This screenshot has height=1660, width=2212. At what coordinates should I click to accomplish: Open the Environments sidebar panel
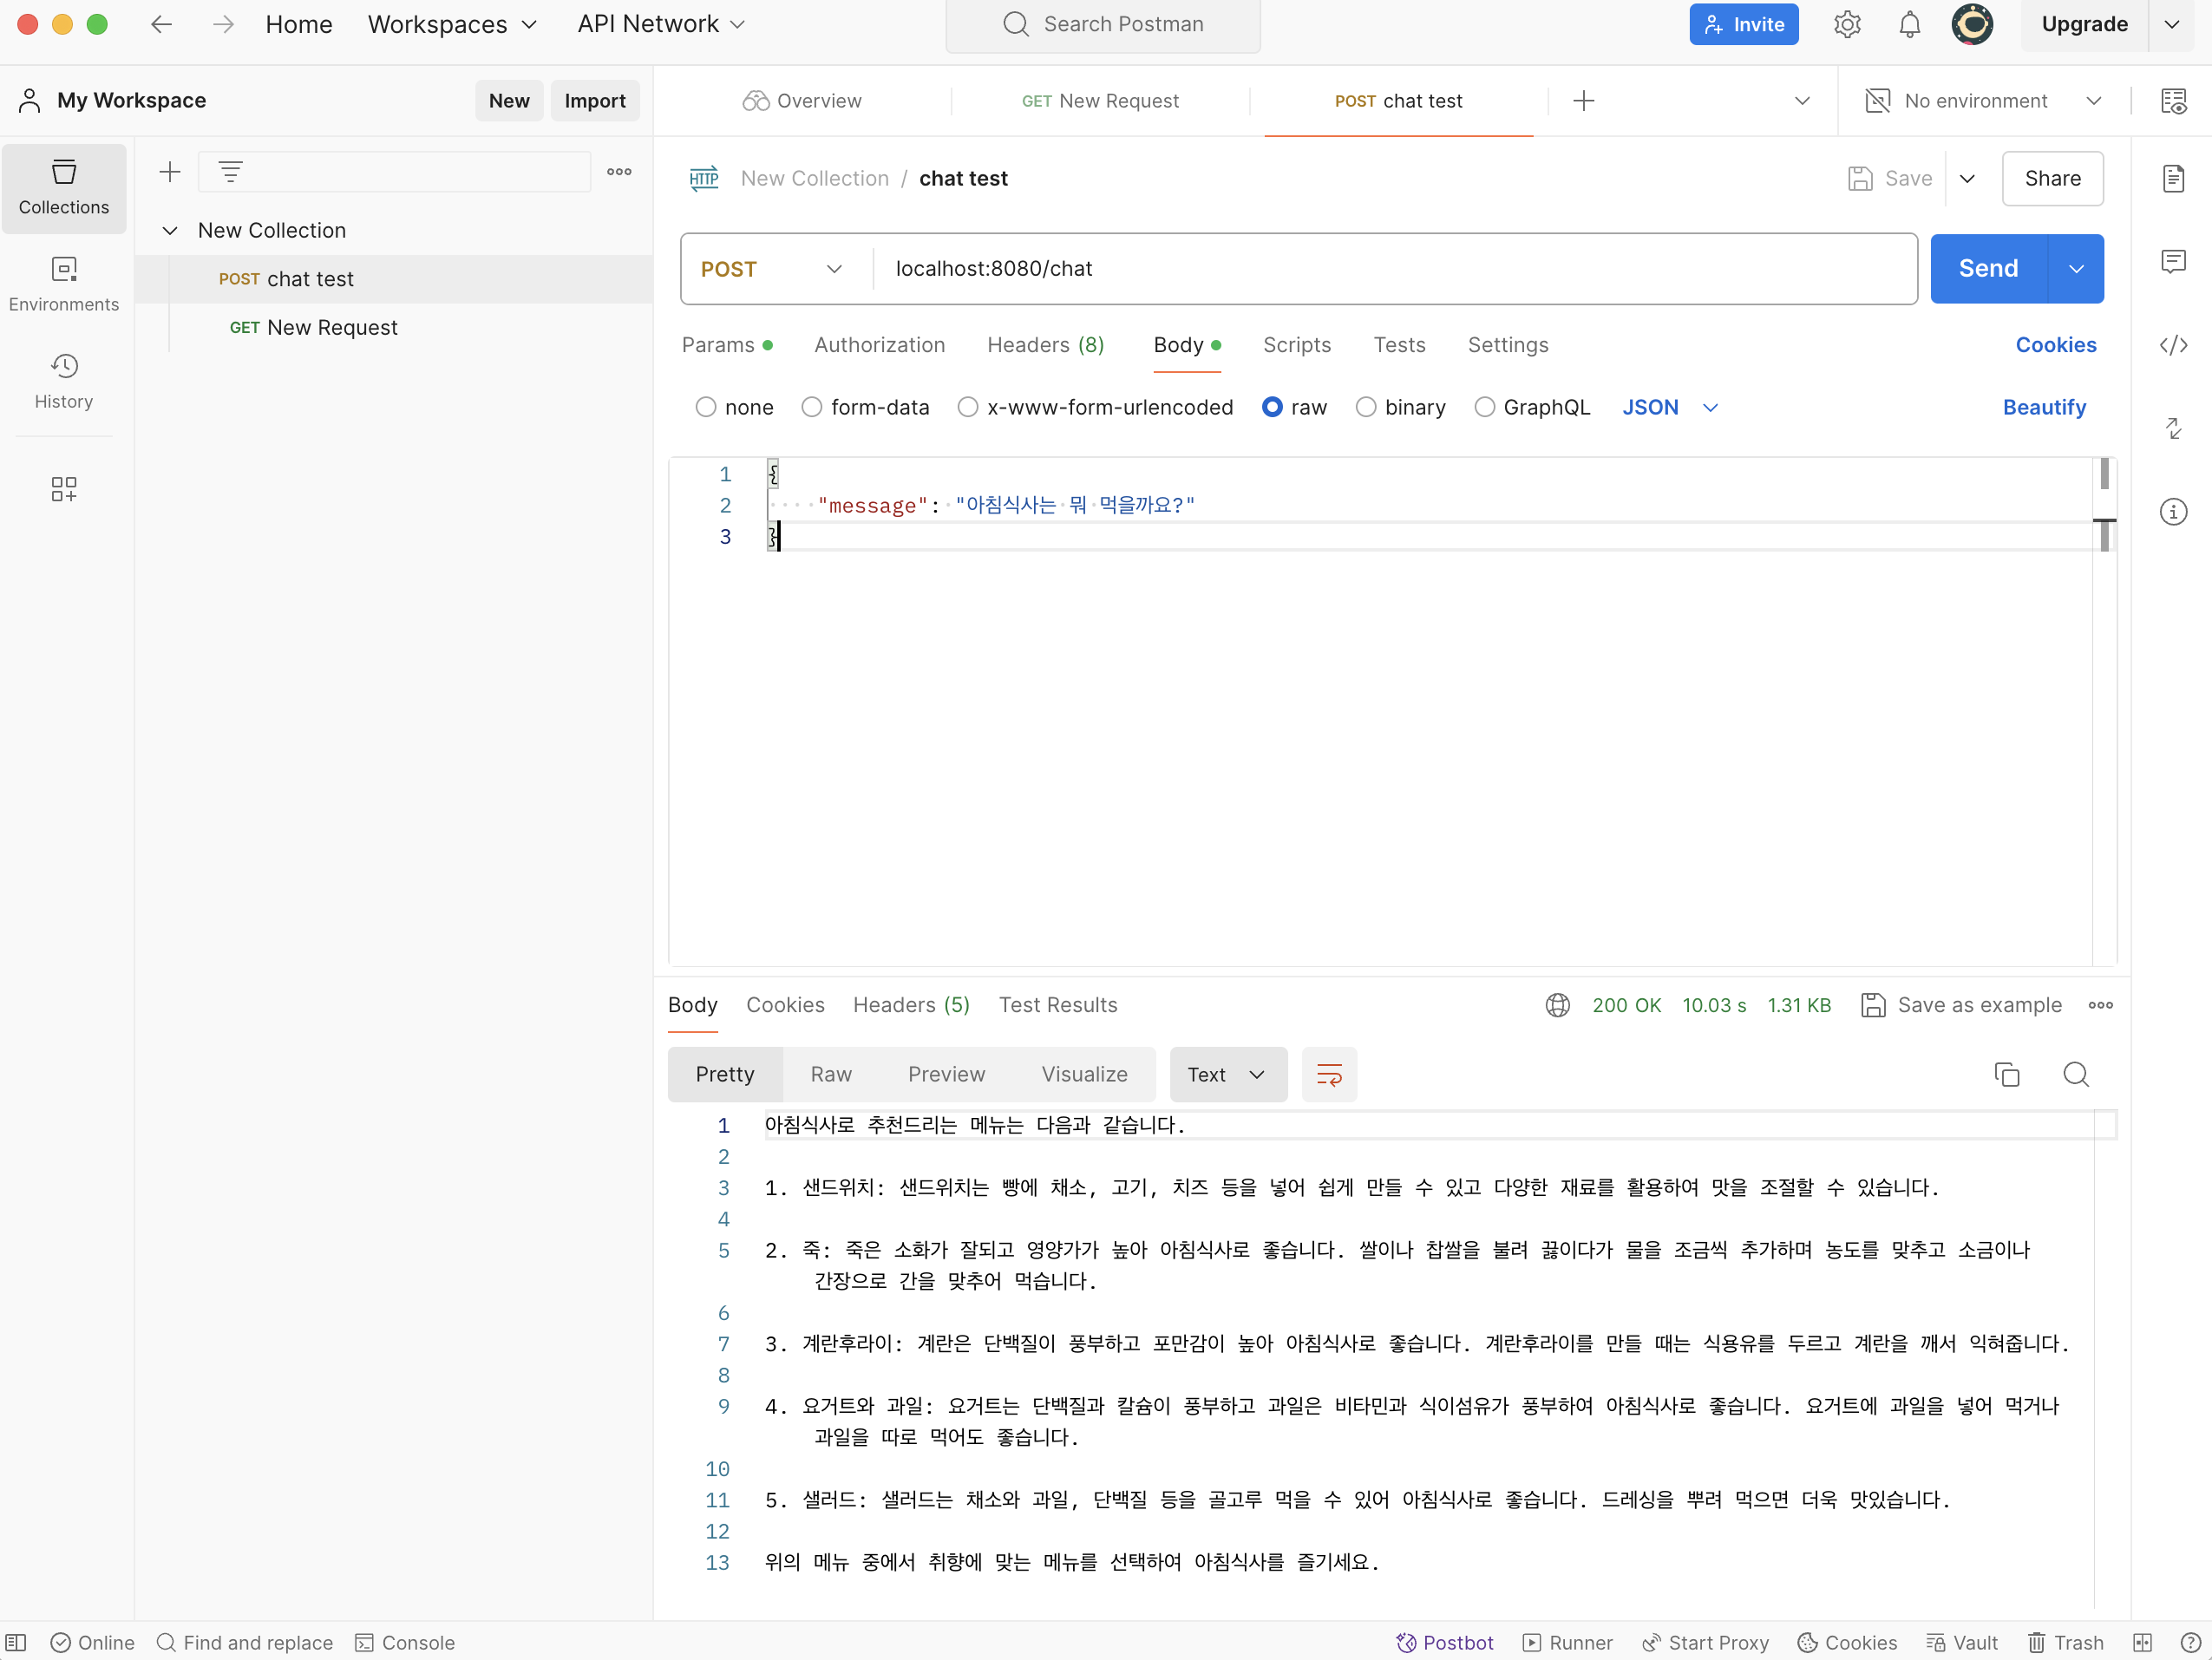pos(63,285)
